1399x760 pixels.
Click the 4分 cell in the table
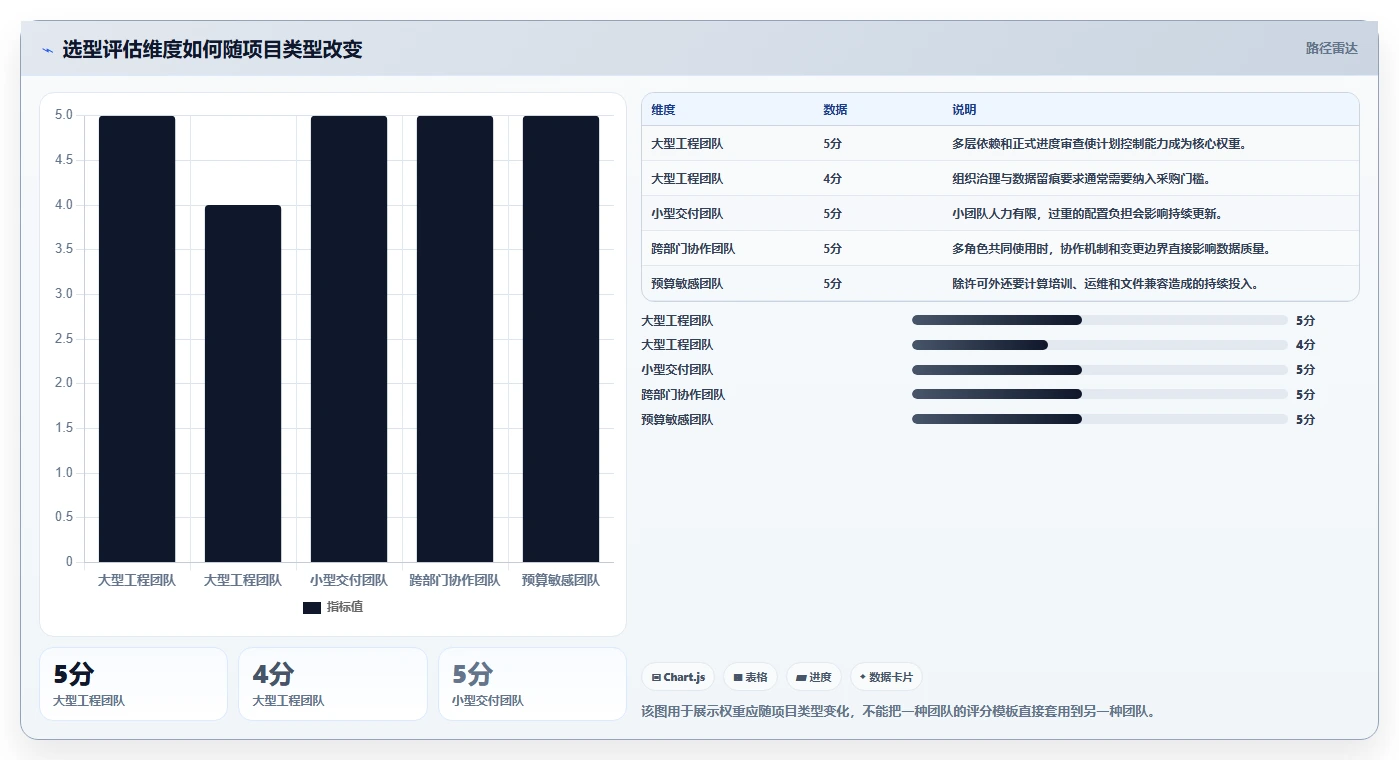pos(832,179)
